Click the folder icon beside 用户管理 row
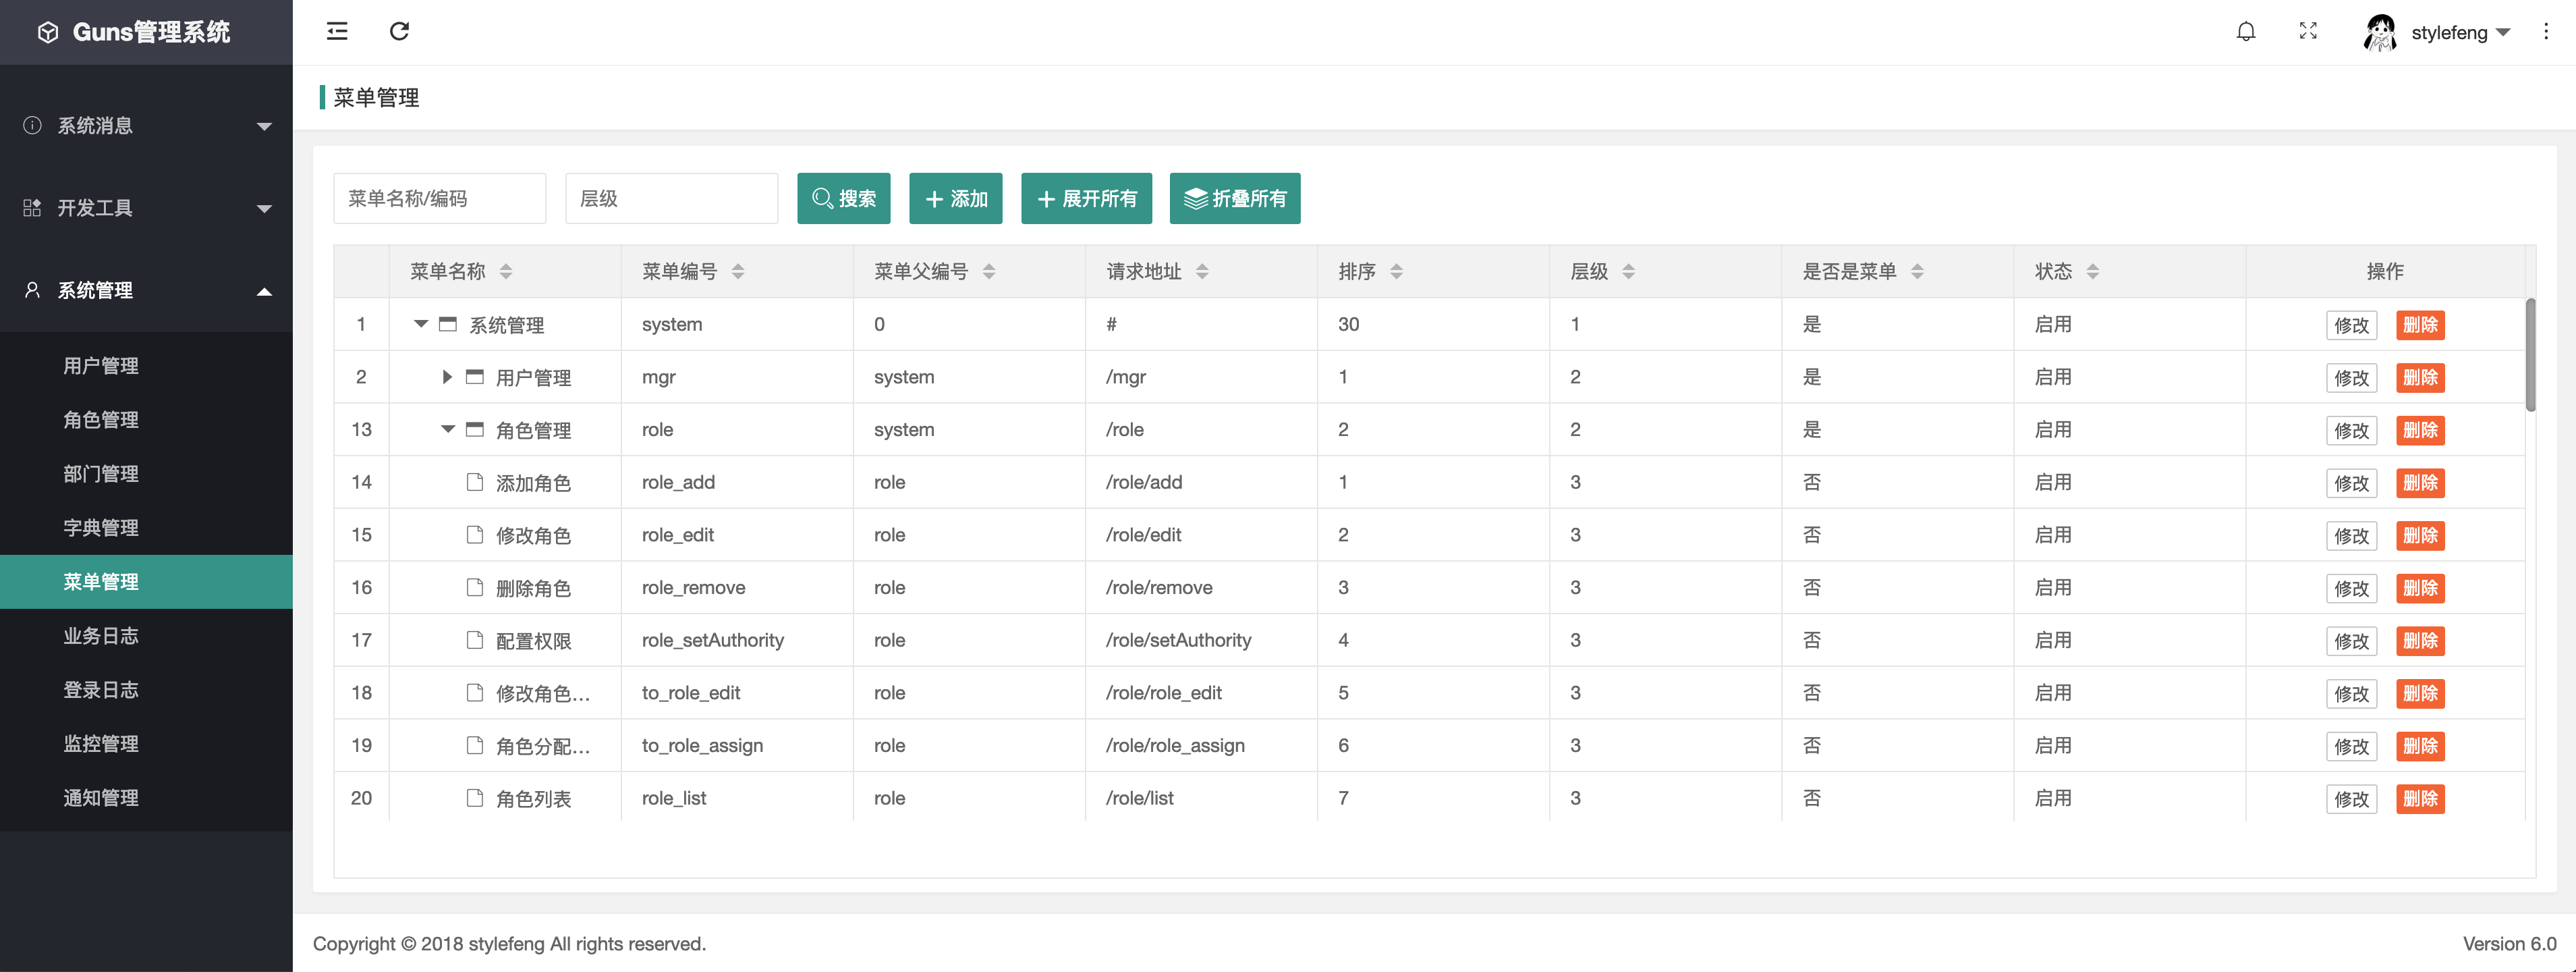 [475, 377]
